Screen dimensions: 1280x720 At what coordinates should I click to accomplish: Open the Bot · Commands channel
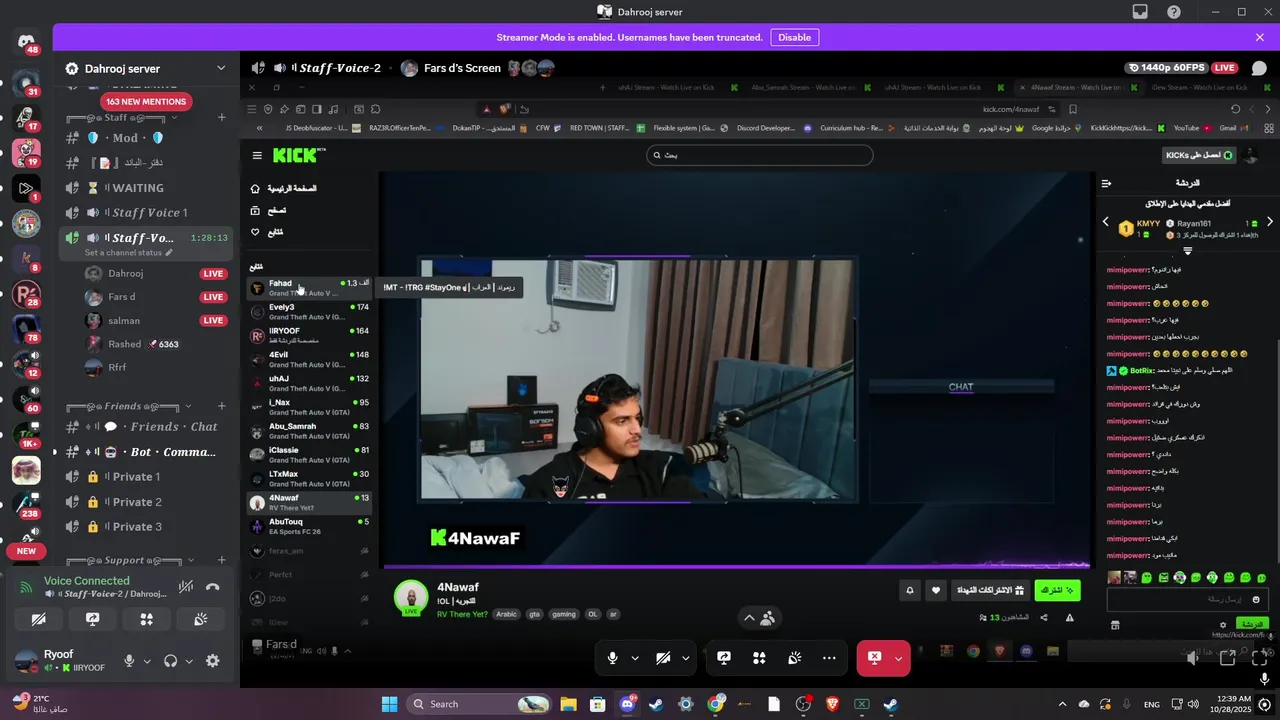pyautogui.click(x=146, y=452)
